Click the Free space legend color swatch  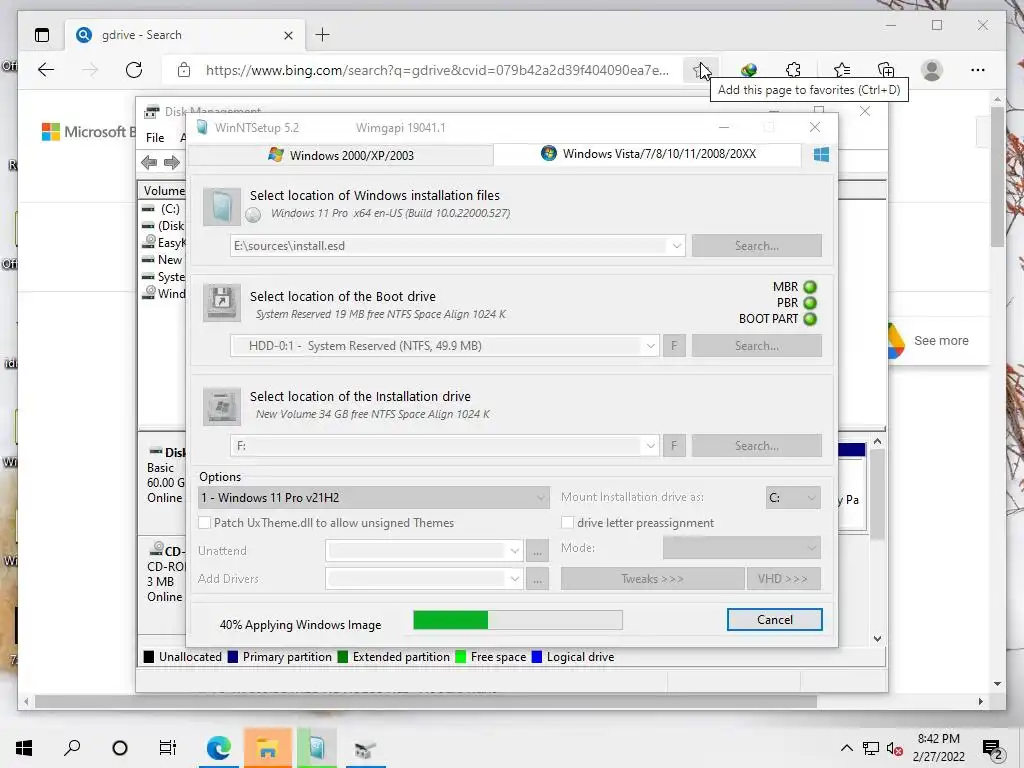(x=460, y=657)
